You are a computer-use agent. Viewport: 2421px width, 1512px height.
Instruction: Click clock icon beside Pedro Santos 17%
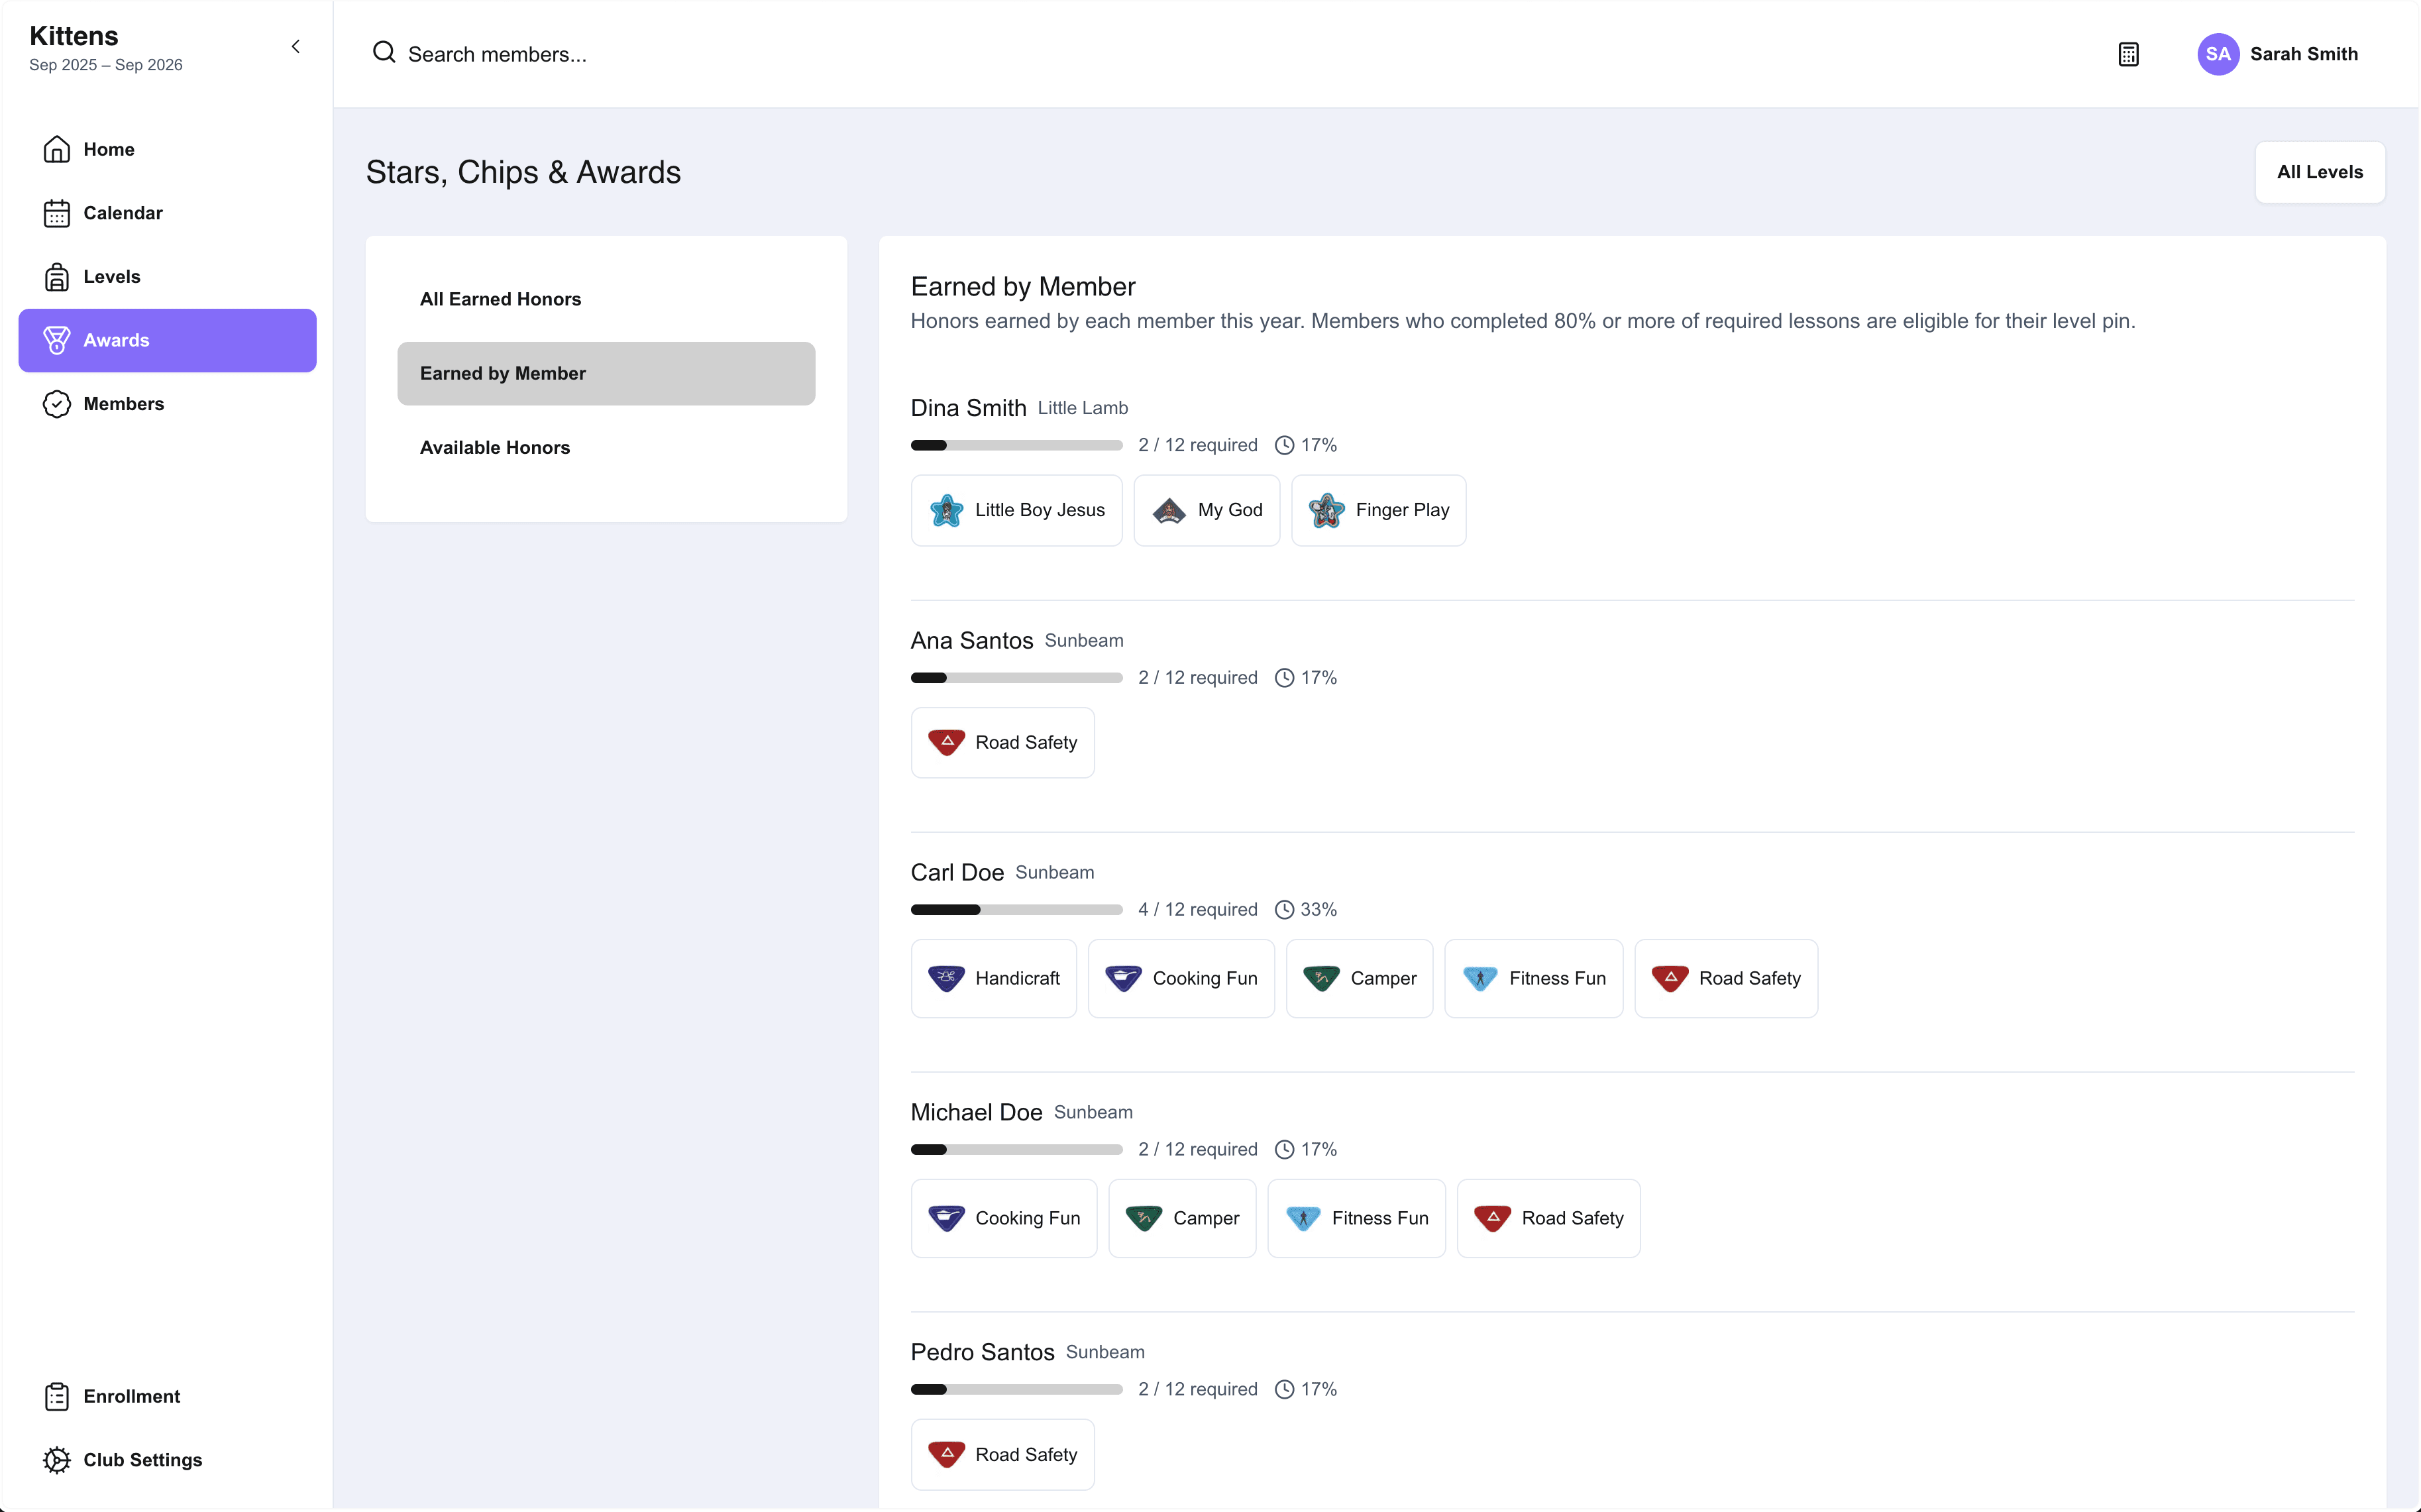point(1284,1390)
